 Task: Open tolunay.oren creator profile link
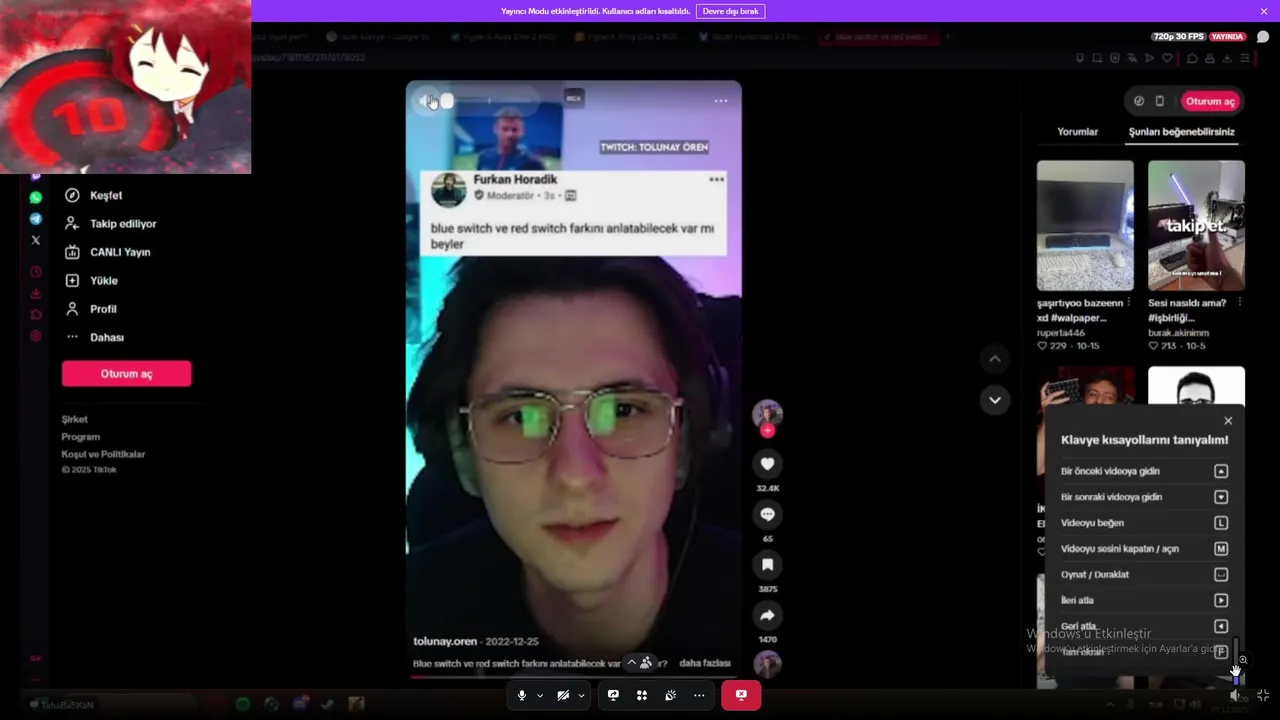coord(445,641)
